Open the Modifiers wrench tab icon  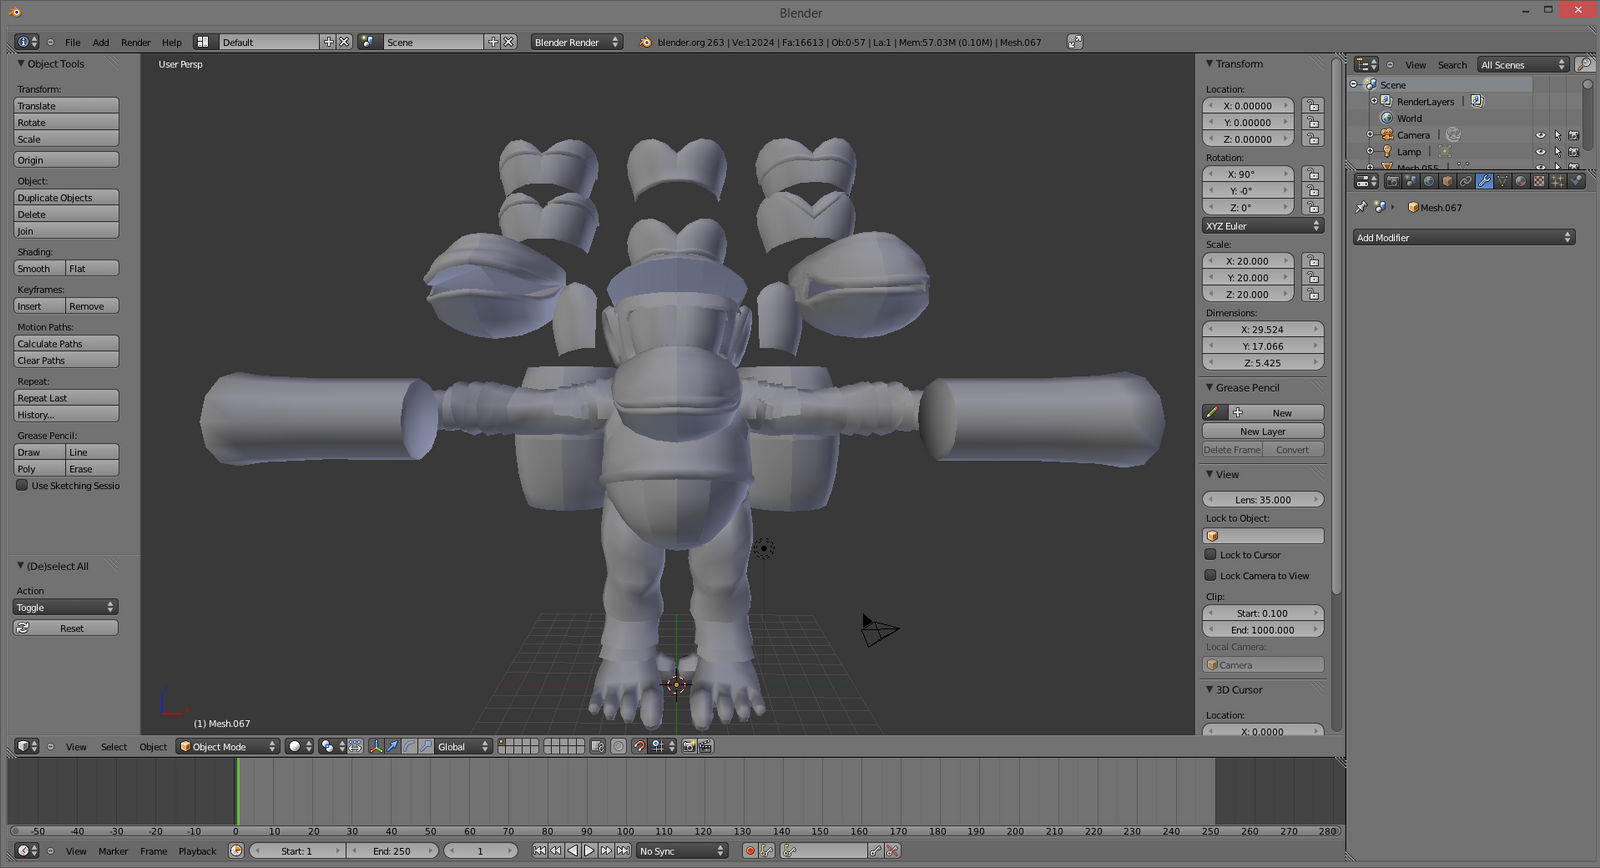point(1484,181)
